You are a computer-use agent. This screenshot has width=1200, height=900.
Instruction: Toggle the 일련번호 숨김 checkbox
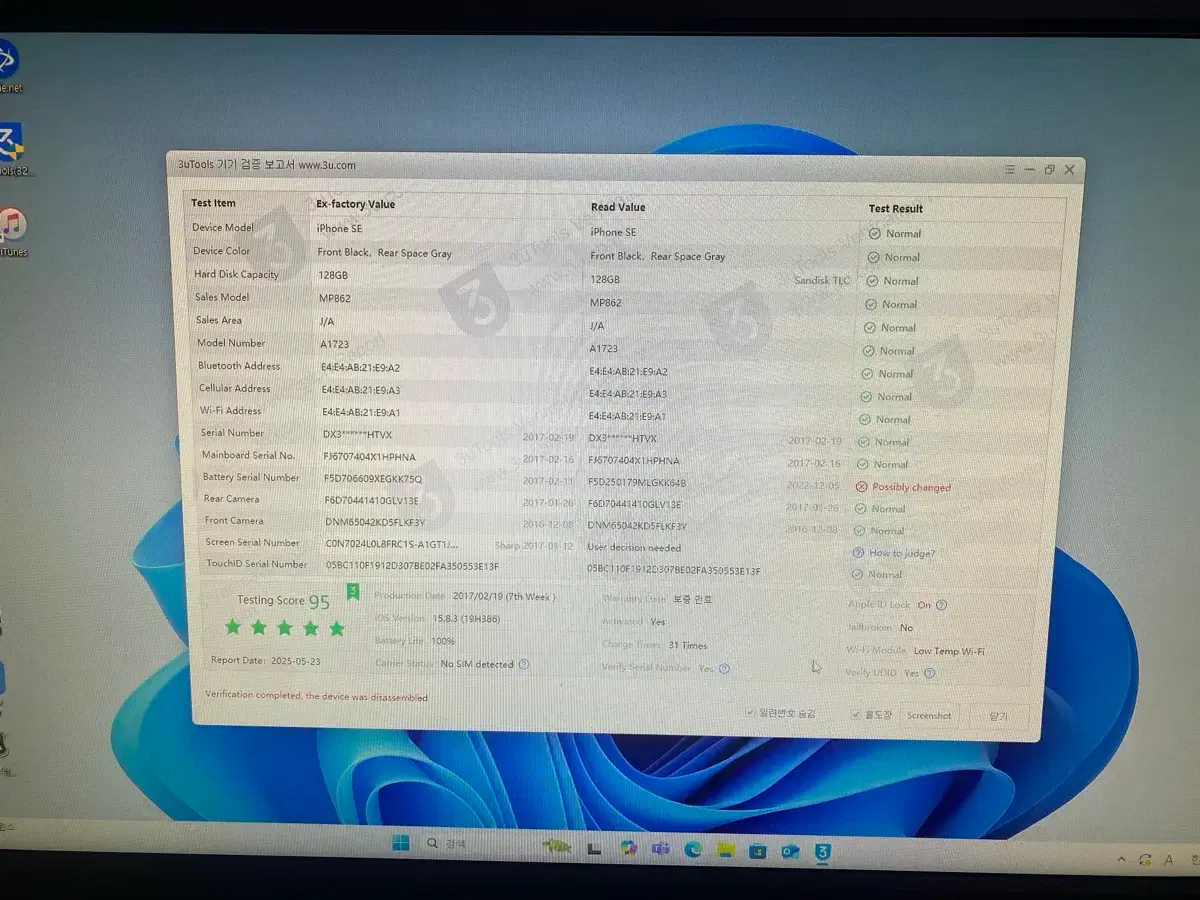point(750,713)
